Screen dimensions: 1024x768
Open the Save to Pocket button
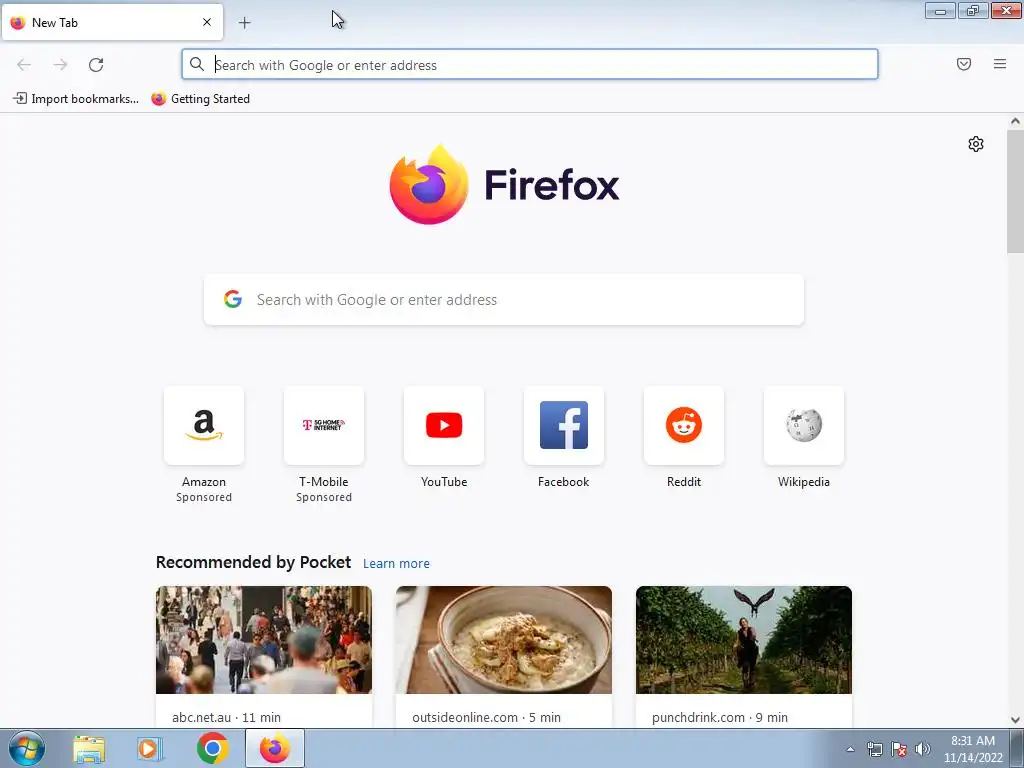[963, 64]
